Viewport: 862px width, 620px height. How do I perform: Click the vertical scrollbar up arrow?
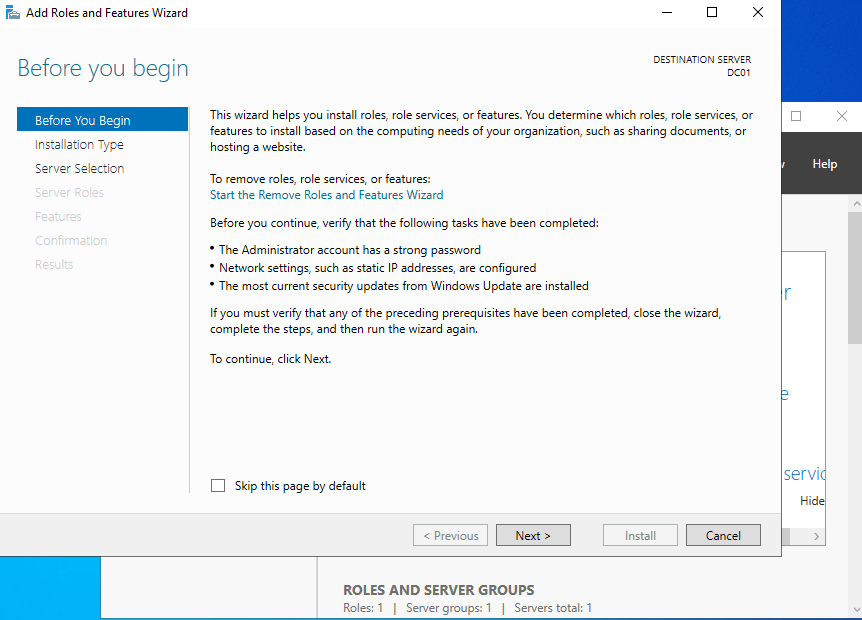click(x=854, y=204)
